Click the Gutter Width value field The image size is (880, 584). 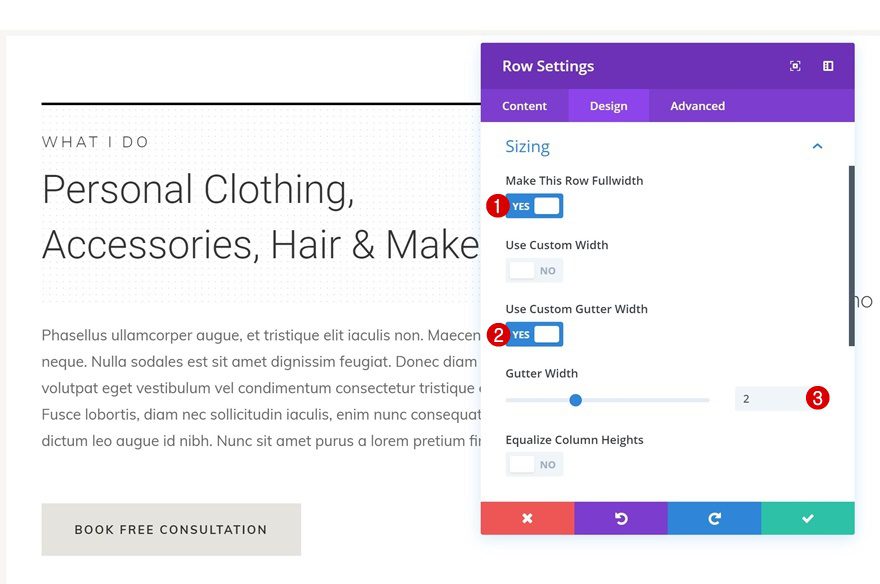(768, 399)
